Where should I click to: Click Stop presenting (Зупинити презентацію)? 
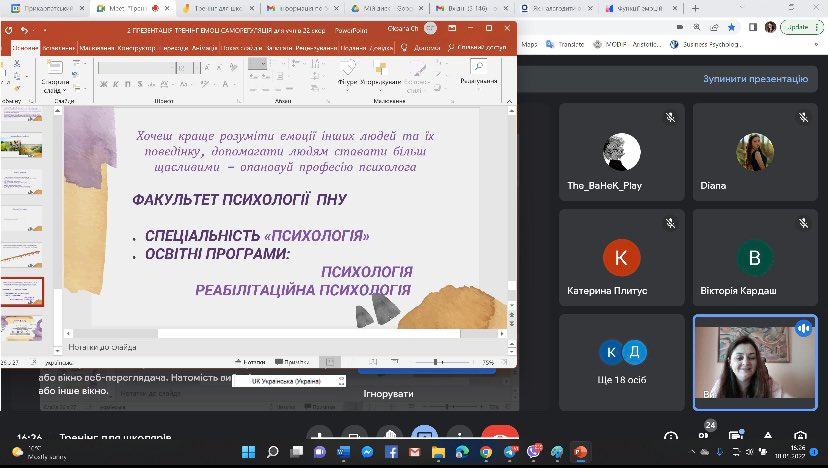(754, 78)
